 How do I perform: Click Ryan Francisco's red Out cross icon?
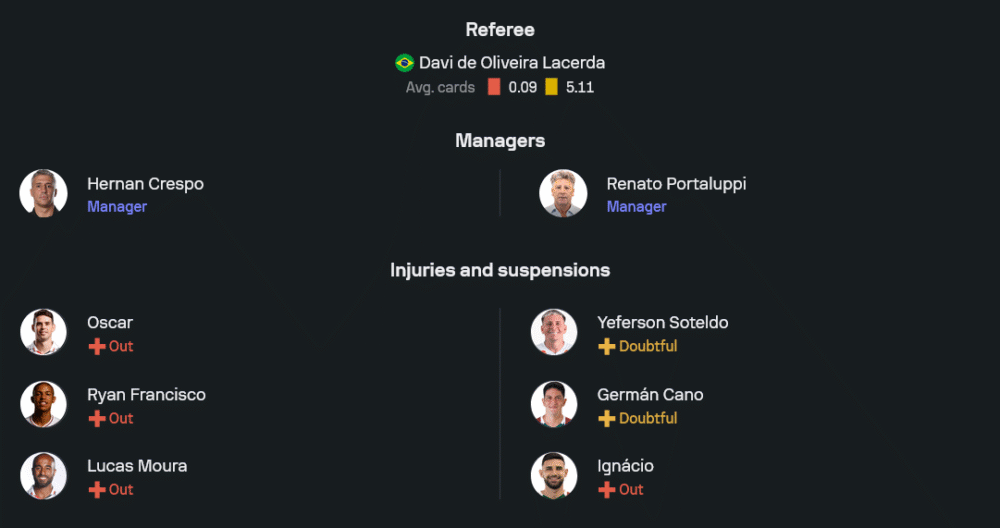point(97,419)
